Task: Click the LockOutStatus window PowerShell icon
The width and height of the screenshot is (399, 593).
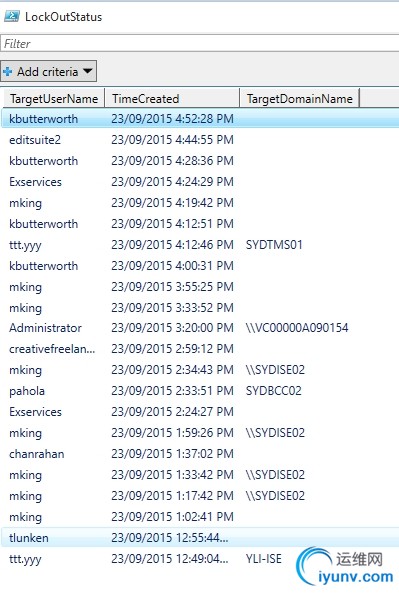Action: 11,17
